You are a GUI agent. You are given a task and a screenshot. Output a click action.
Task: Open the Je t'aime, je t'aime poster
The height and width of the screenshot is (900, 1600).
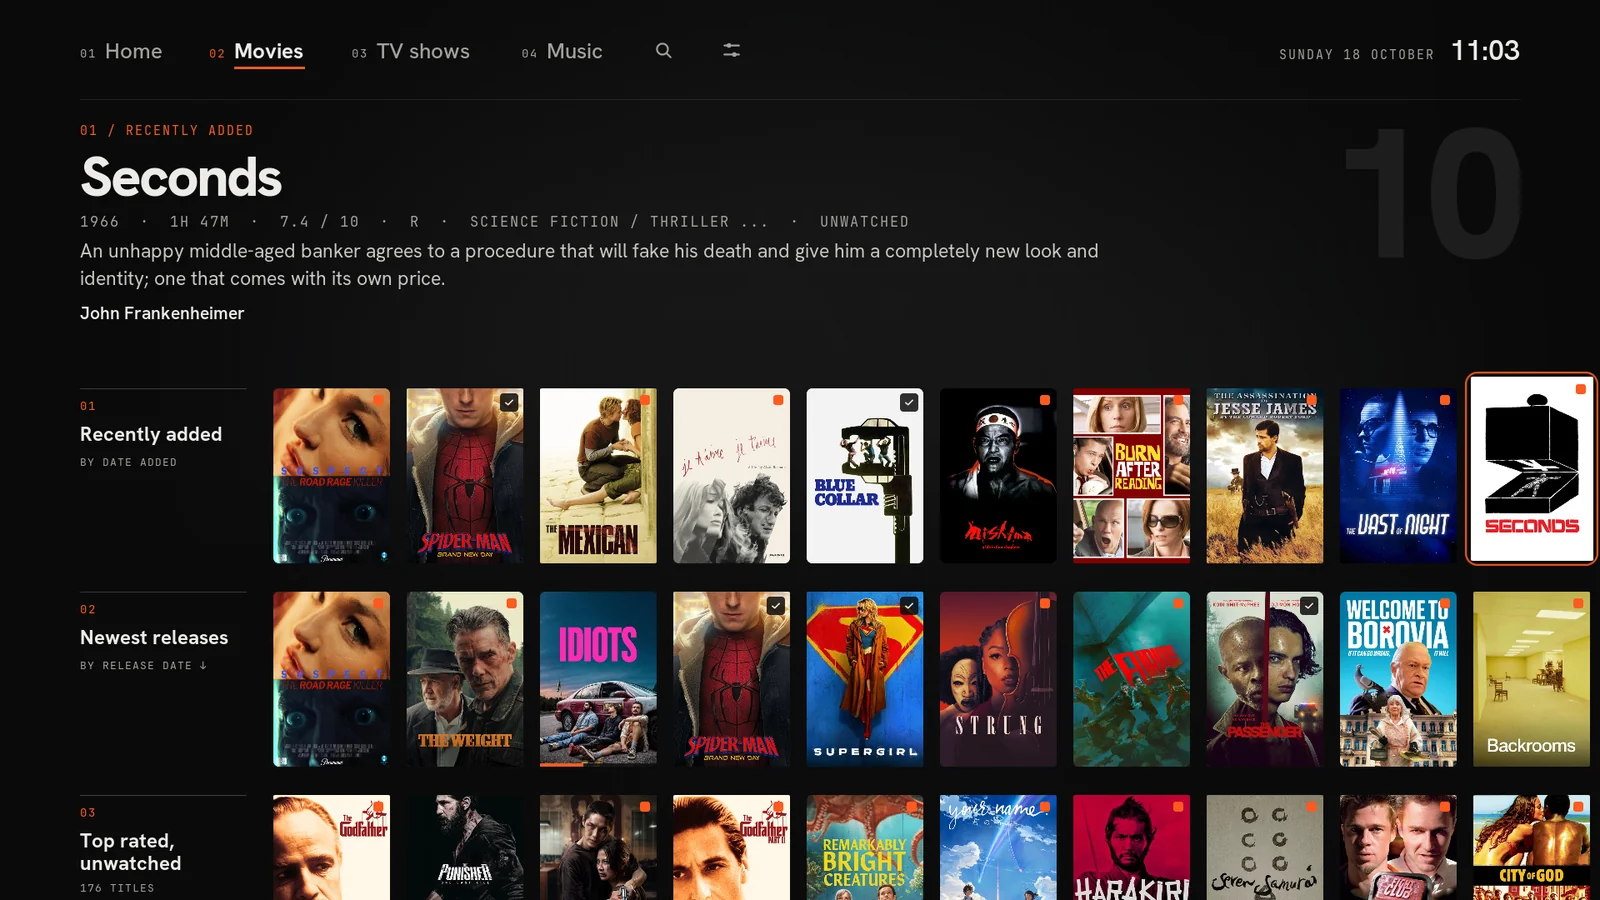pyautogui.click(x=732, y=476)
